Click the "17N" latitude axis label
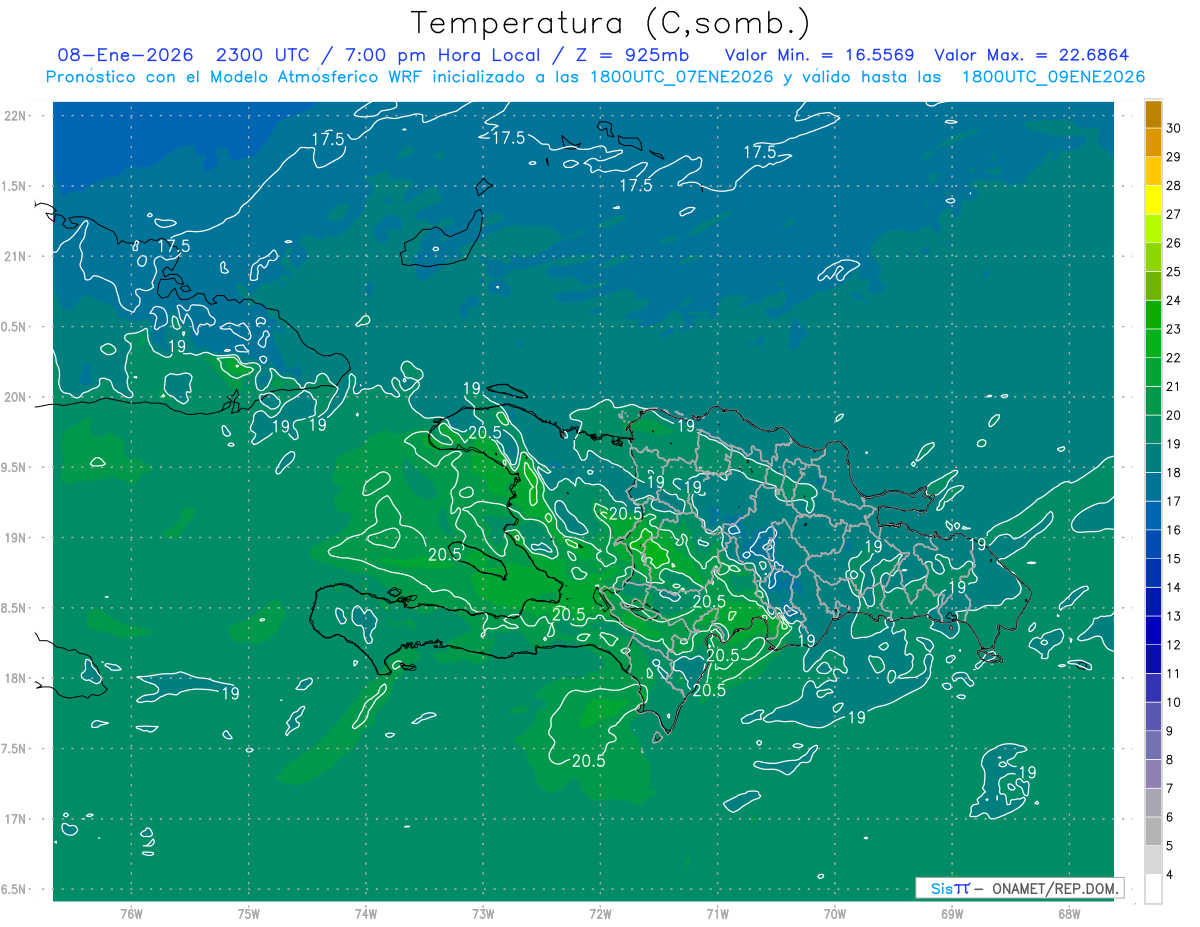 click(x=17, y=819)
